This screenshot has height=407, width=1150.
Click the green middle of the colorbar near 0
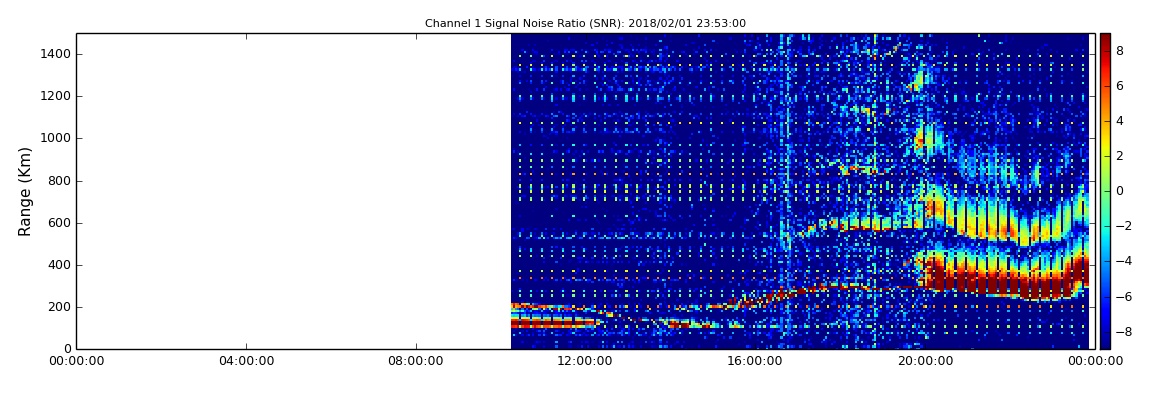(x=1105, y=191)
